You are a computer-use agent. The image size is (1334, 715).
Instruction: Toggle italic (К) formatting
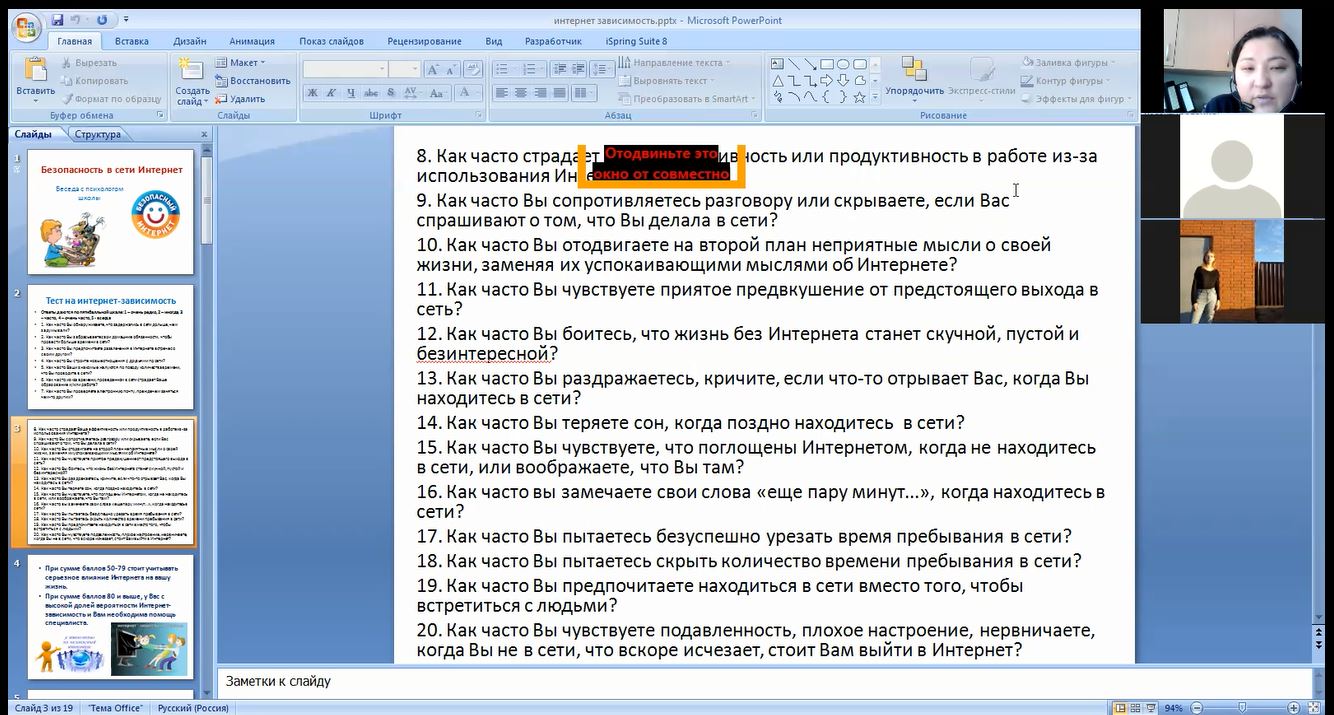(329, 93)
